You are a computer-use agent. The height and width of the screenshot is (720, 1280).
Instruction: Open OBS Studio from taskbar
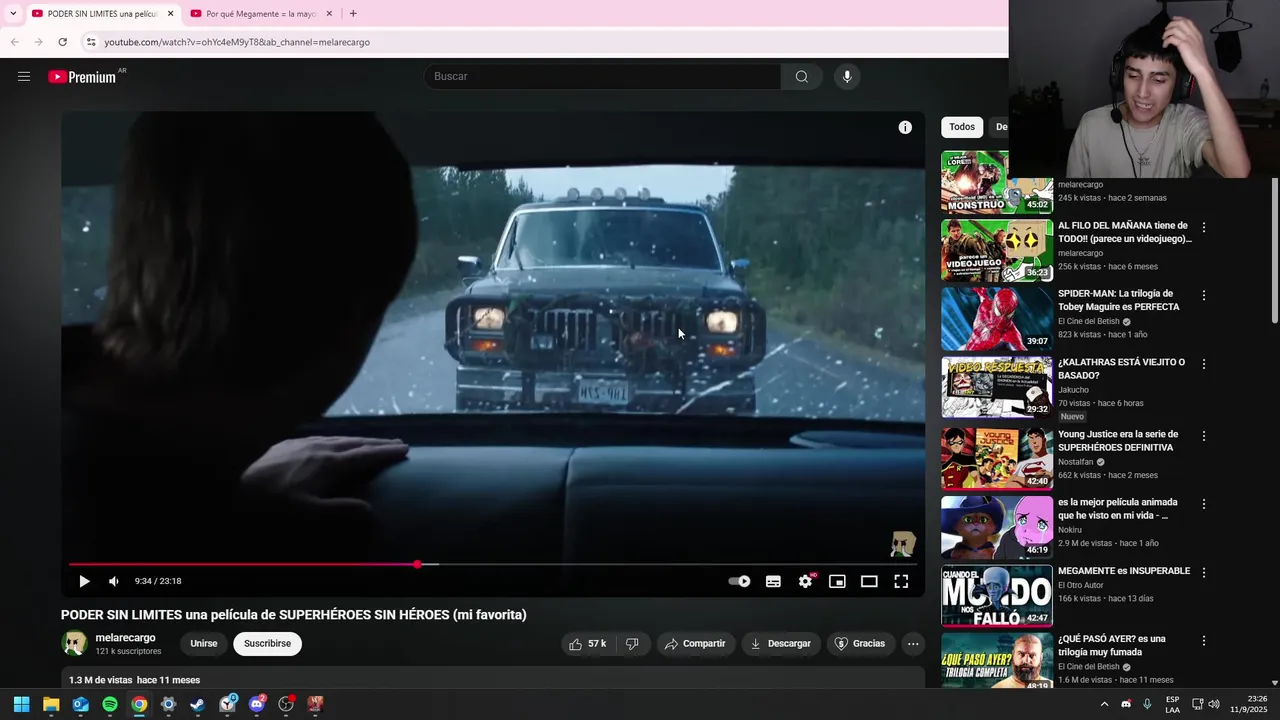[x=286, y=704]
